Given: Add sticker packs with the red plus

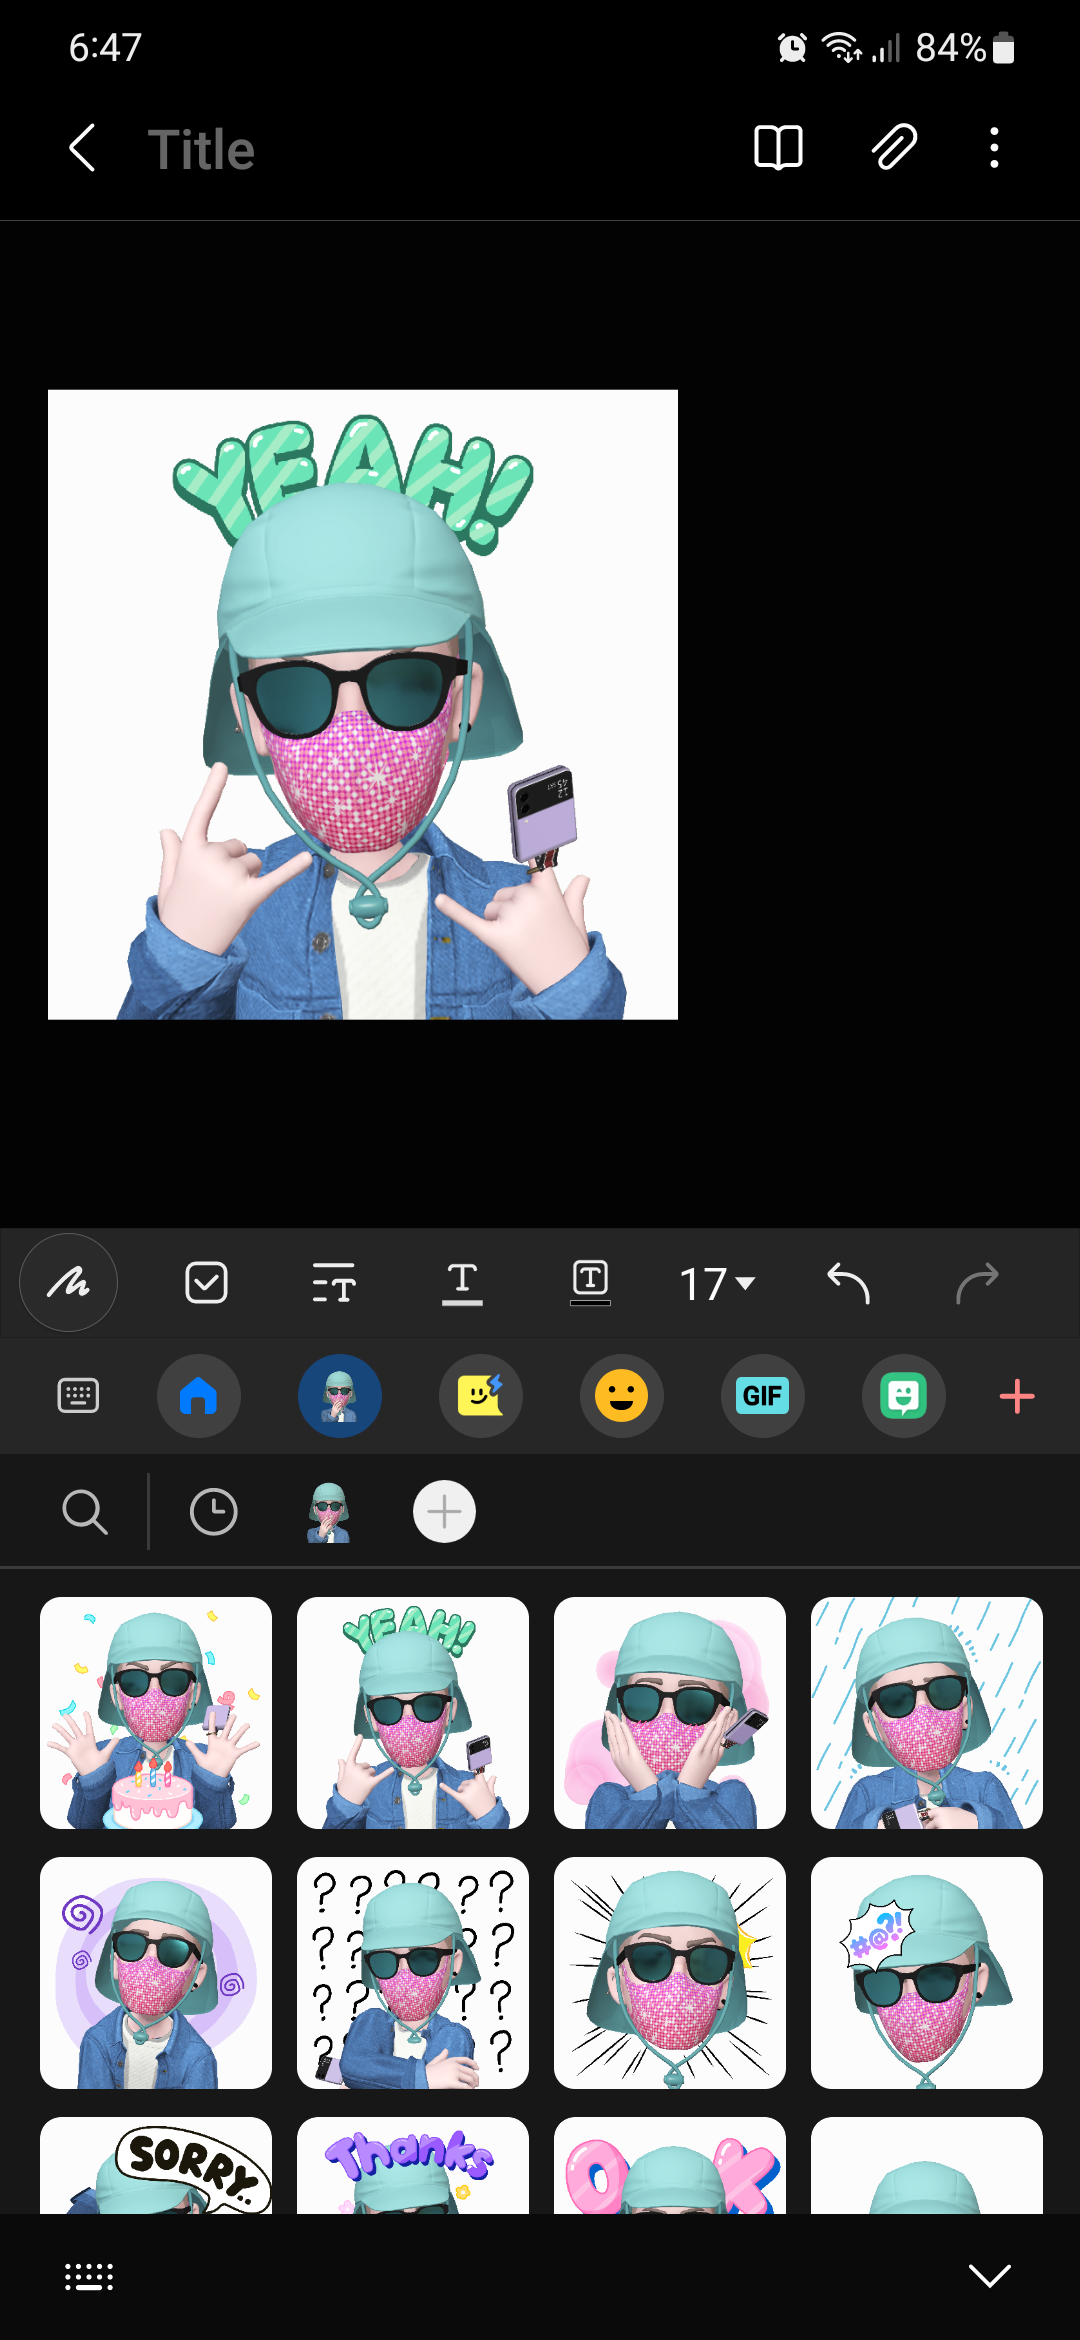Looking at the screenshot, I should 1017,1396.
